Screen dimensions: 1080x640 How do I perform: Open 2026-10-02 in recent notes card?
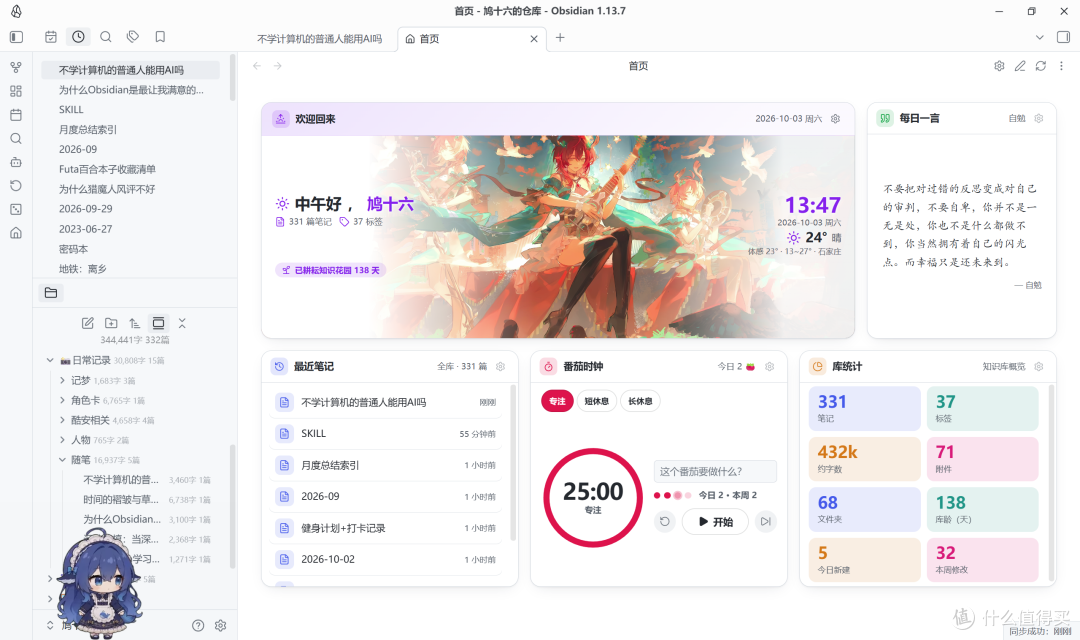pyautogui.click(x=386, y=559)
